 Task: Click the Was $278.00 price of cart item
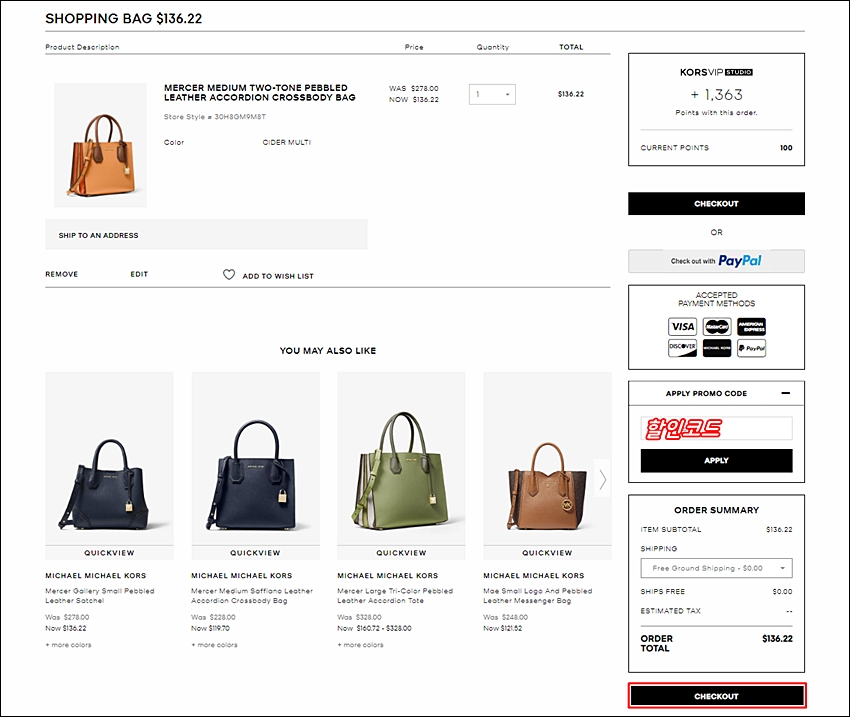(x=414, y=88)
